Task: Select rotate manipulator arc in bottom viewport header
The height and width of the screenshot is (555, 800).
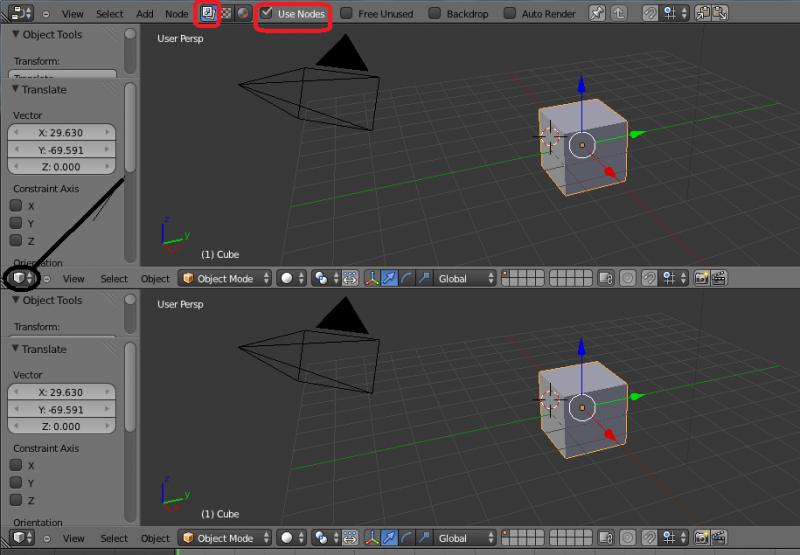Action: click(x=407, y=538)
